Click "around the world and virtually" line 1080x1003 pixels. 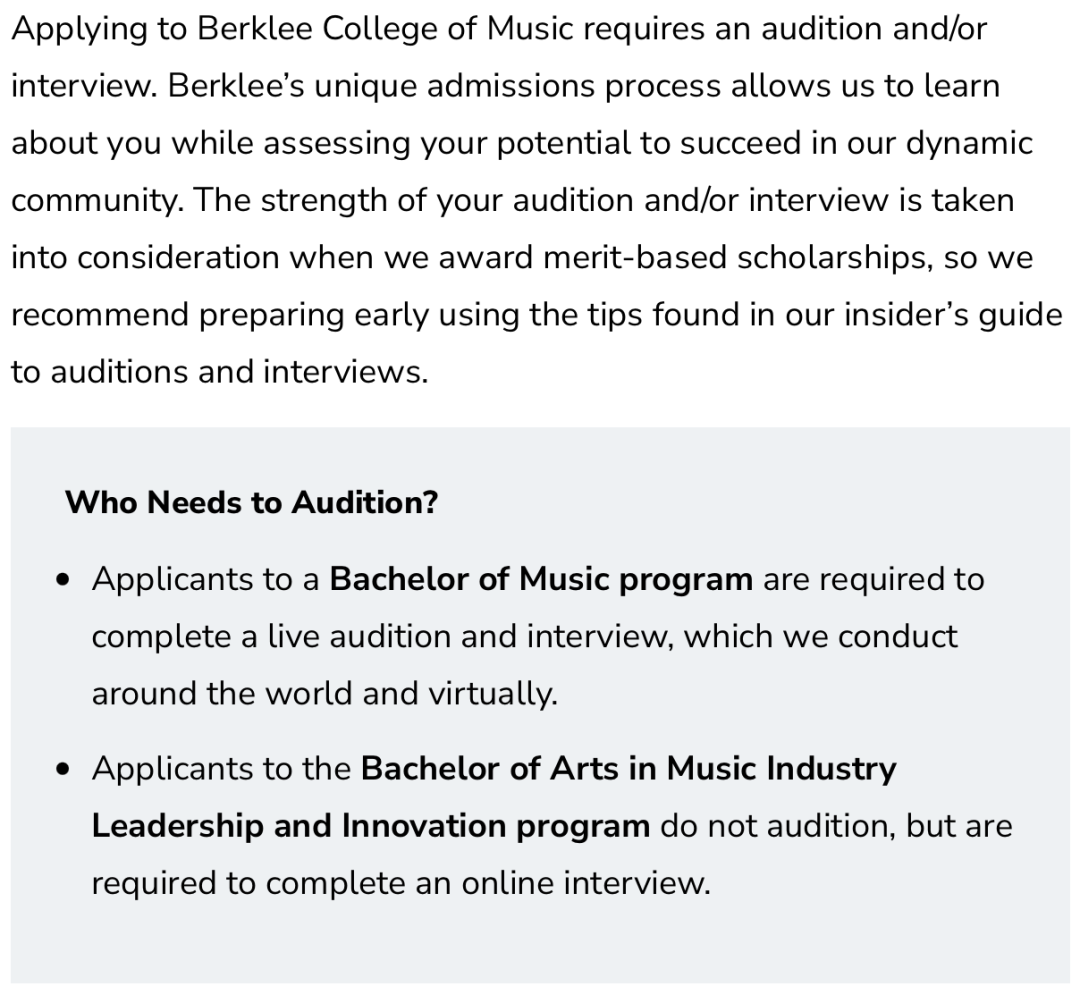324,693
